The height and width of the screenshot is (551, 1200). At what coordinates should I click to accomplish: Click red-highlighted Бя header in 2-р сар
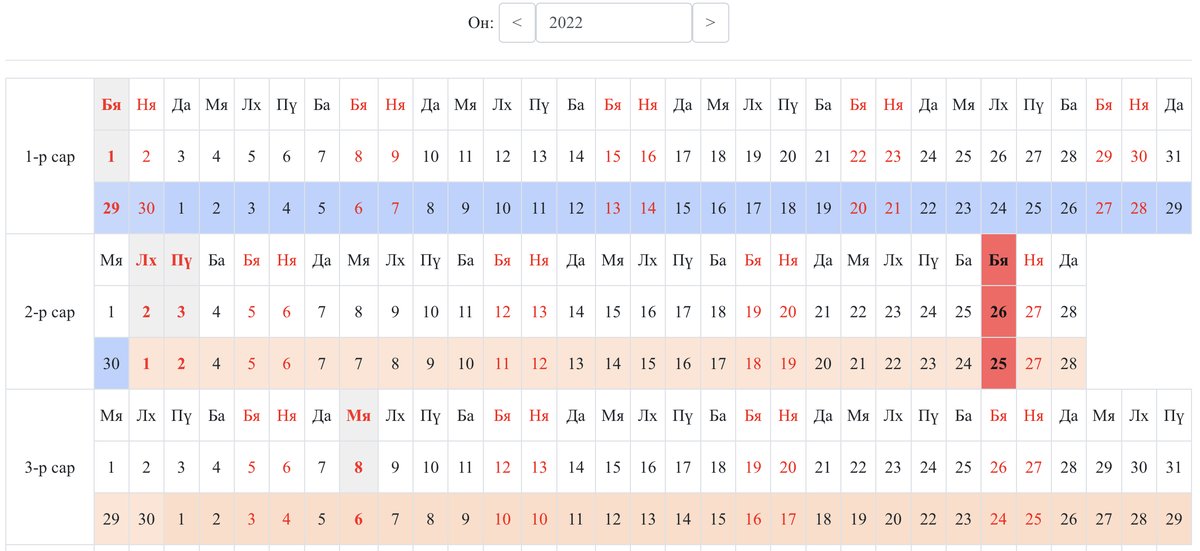998,260
